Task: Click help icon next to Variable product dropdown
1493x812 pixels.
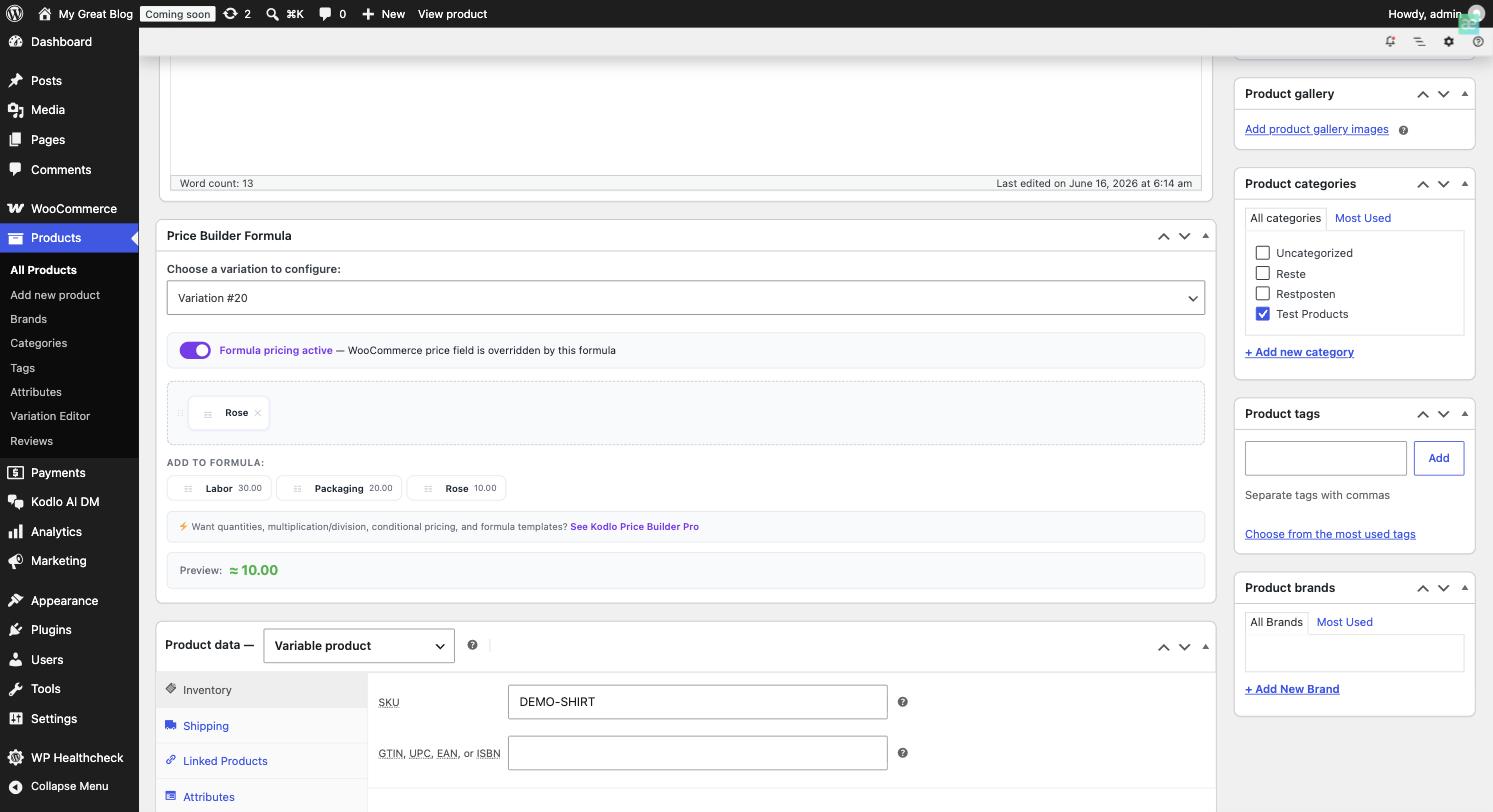Action: (472, 645)
